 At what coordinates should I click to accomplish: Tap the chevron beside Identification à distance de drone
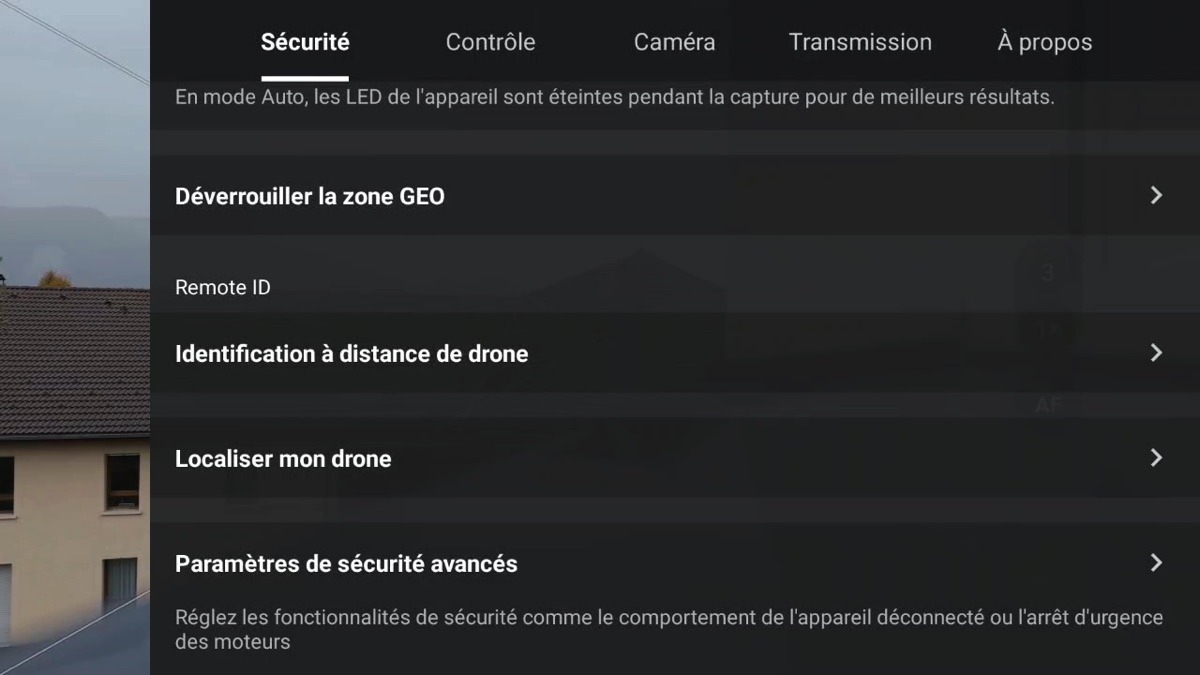[1156, 353]
